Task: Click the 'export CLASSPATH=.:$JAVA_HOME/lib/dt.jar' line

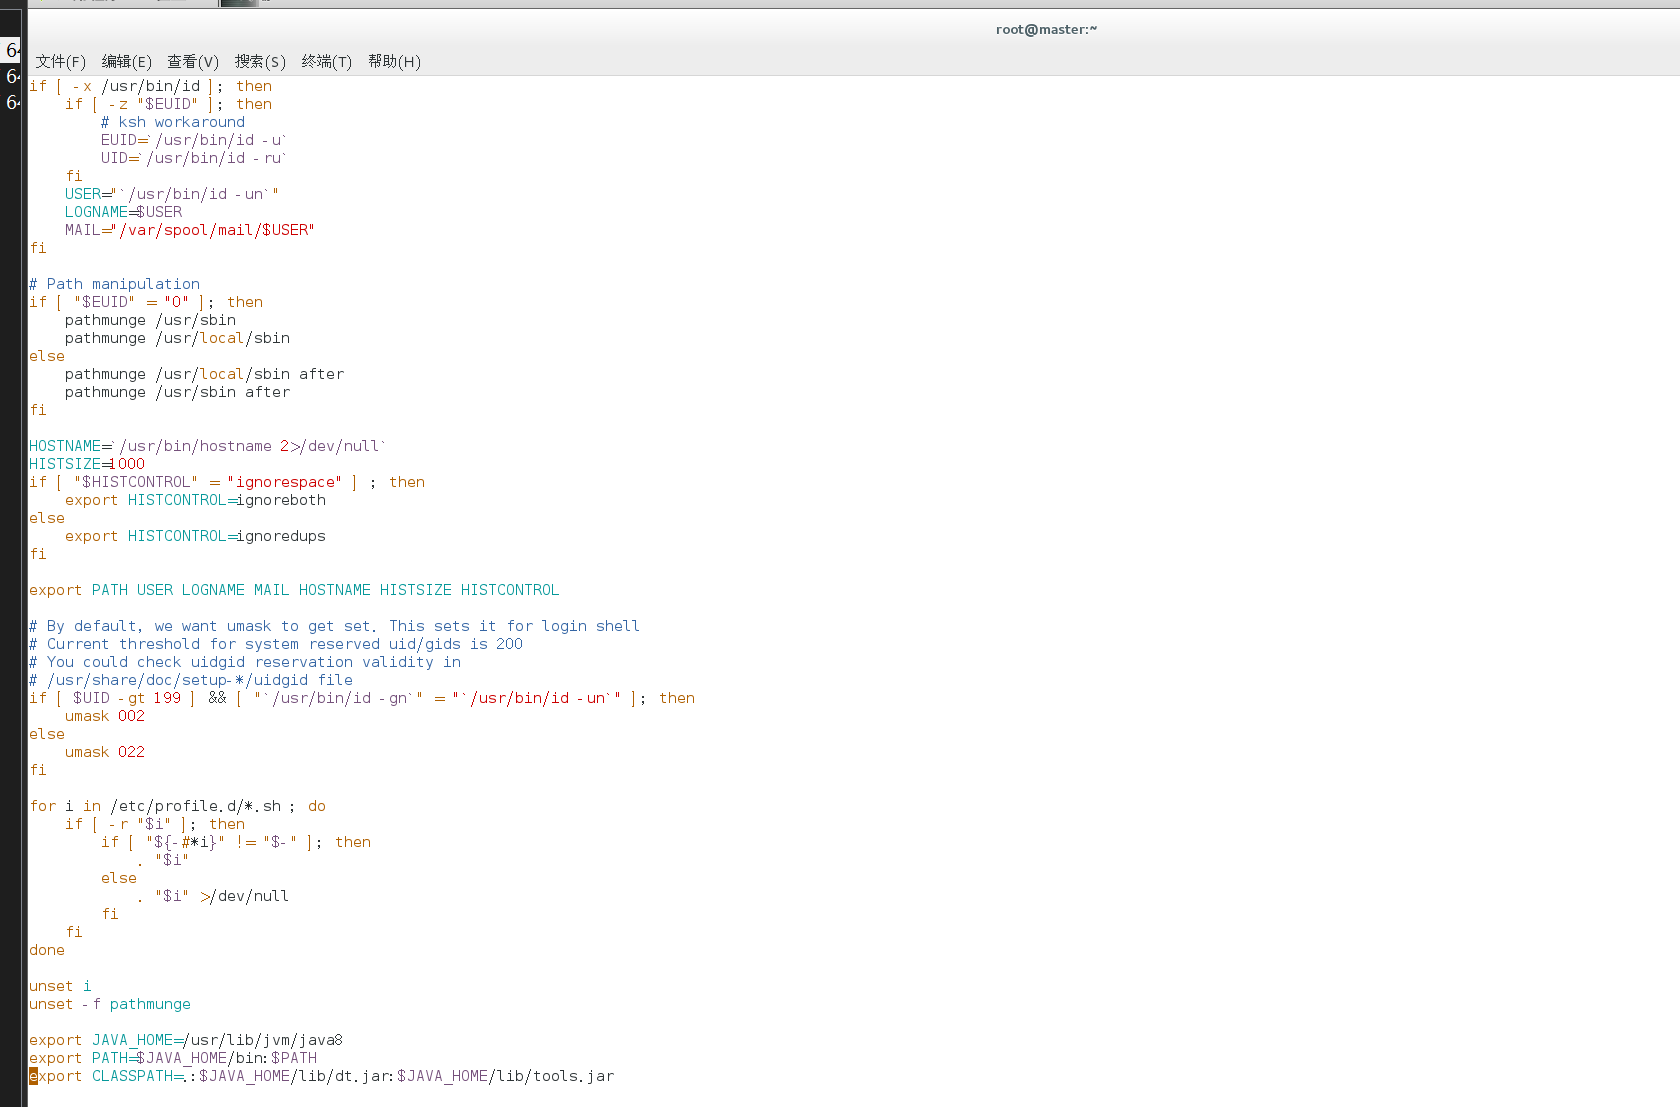Action: pyautogui.click(x=322, y=1076)
